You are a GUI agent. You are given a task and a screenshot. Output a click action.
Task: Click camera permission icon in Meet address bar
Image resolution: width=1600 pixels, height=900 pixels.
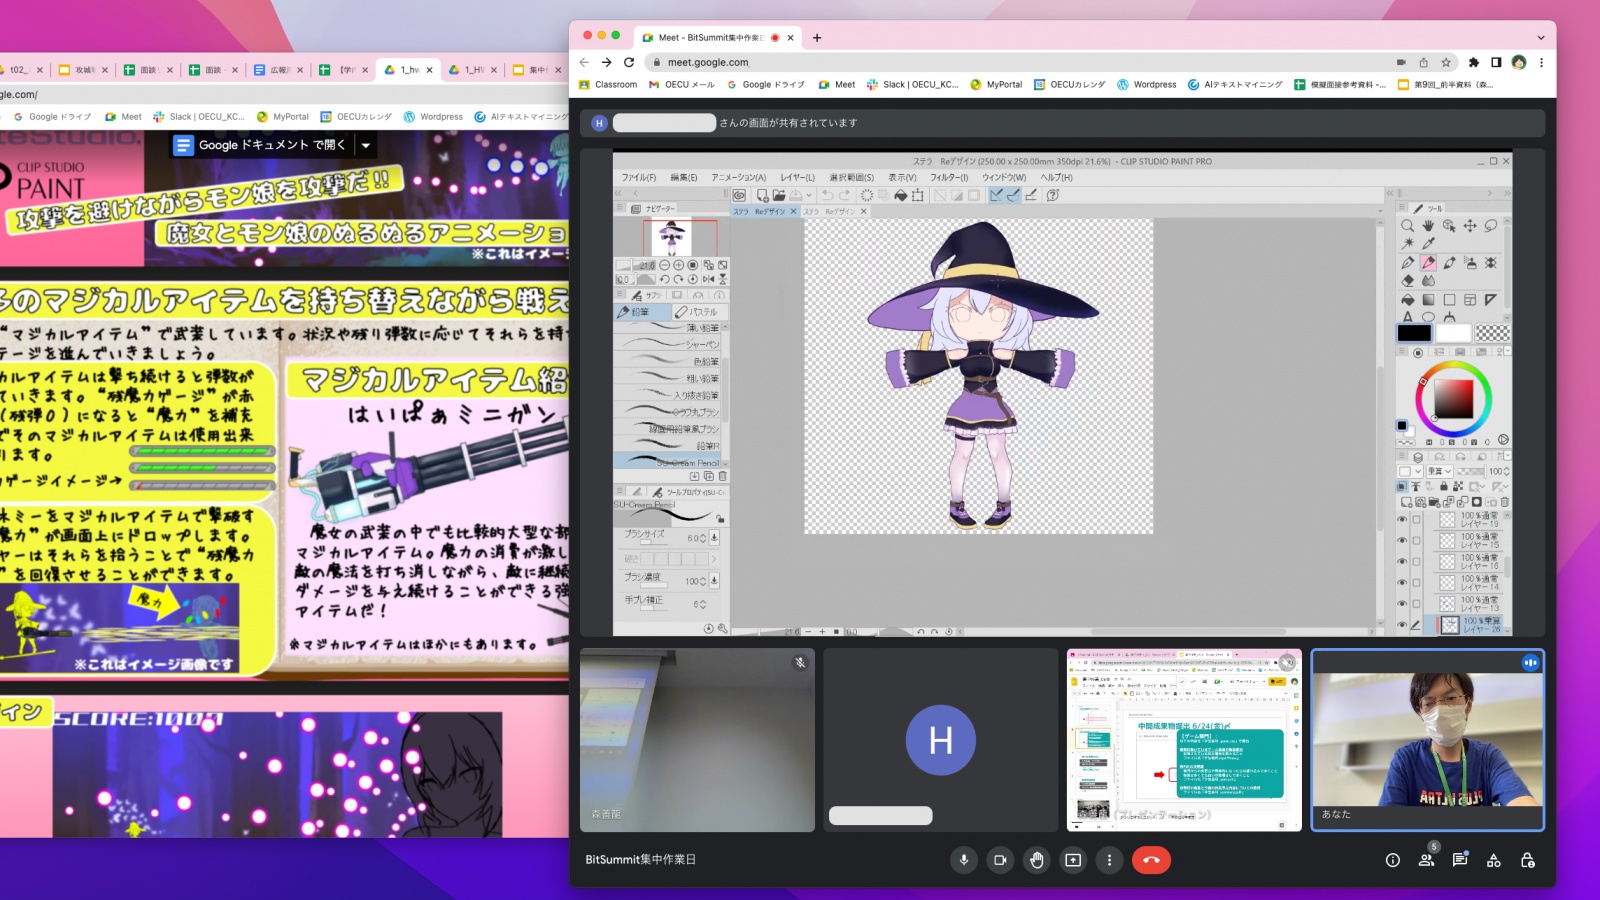click(x=1401, y=62)
